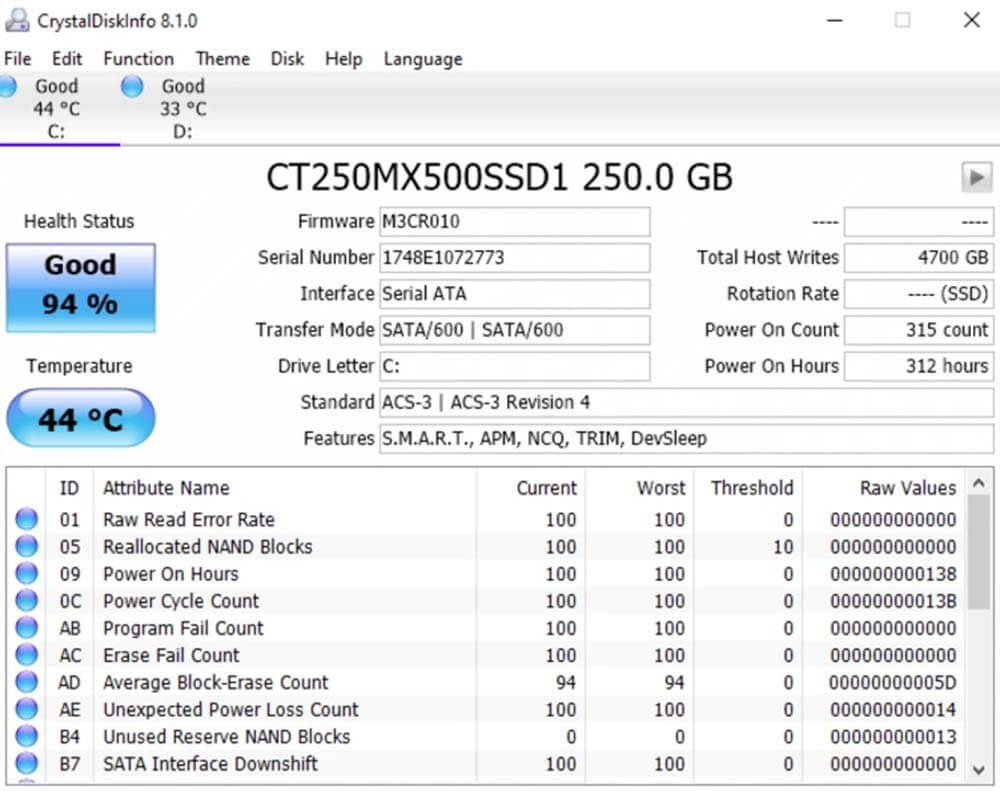This screenshot has height=791, width=1000.
Task: Open the Function menu
Action: 138,59
